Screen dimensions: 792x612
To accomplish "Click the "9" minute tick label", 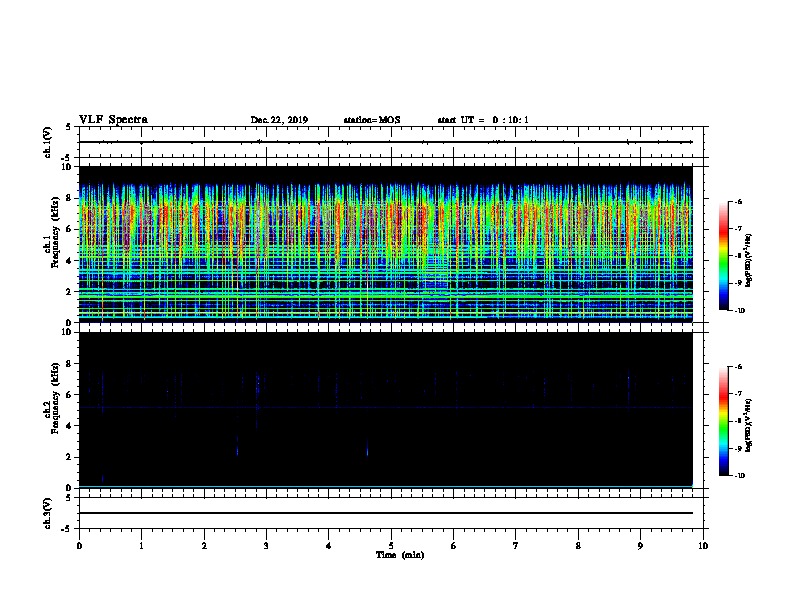I will click(640, 546).
